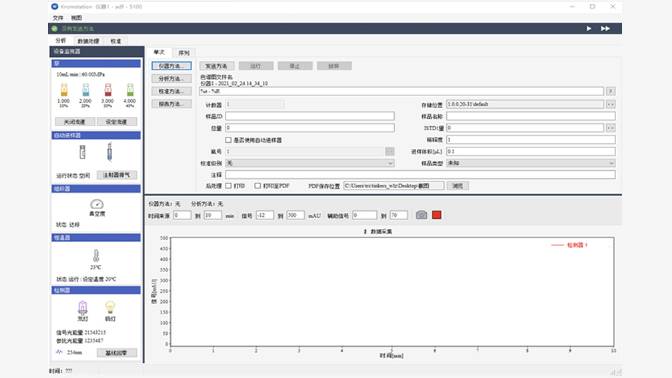Click the yellow solvent bottle icon

click(64, 90)
